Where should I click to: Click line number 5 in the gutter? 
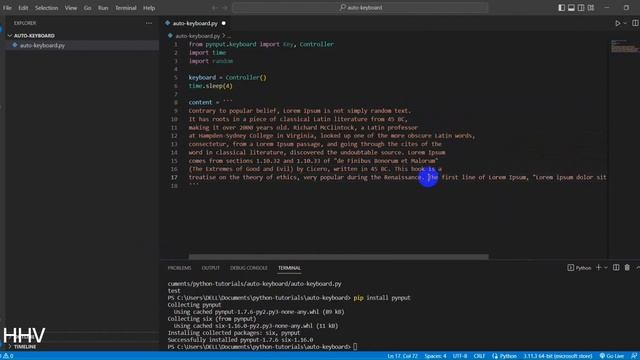click(x=176, y=78)
